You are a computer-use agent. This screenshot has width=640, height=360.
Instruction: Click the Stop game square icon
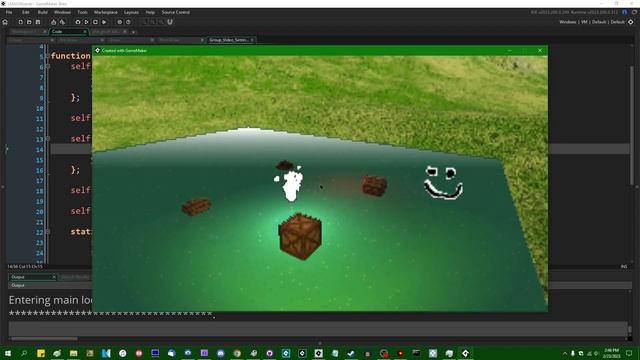pos(95,22)
